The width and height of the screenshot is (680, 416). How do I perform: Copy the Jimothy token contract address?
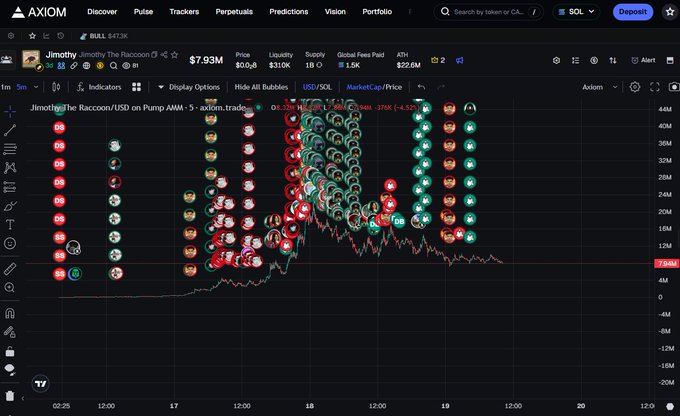pyautogui.click(x=154, y=55)
